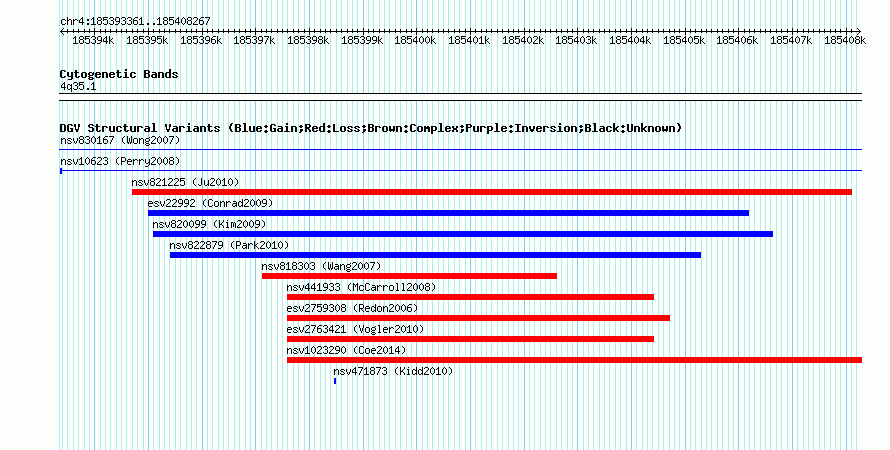Image resolution: width=890 pixels, height=450 pixels.
Task: Open nsv1023290 (Coe2014) label
Action: click(346, 350)
